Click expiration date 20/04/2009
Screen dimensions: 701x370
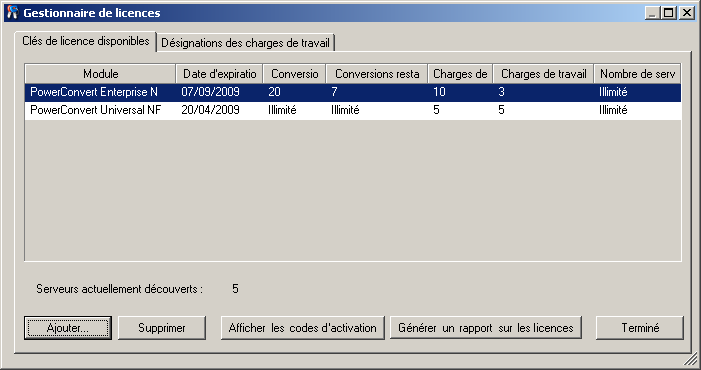[x=210, y=110]
